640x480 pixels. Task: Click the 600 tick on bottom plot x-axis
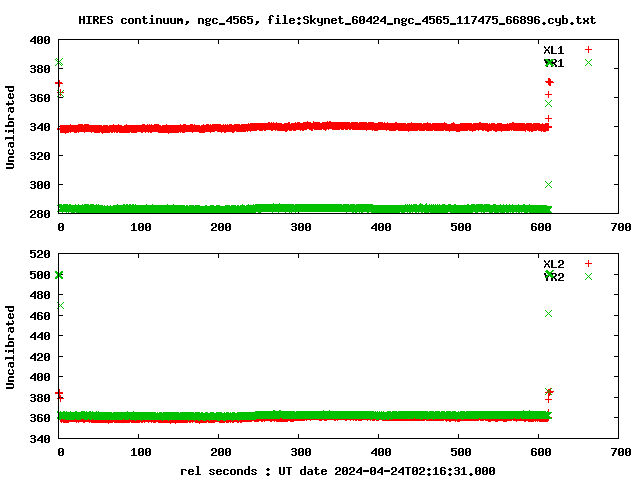(x=541, y=452)
